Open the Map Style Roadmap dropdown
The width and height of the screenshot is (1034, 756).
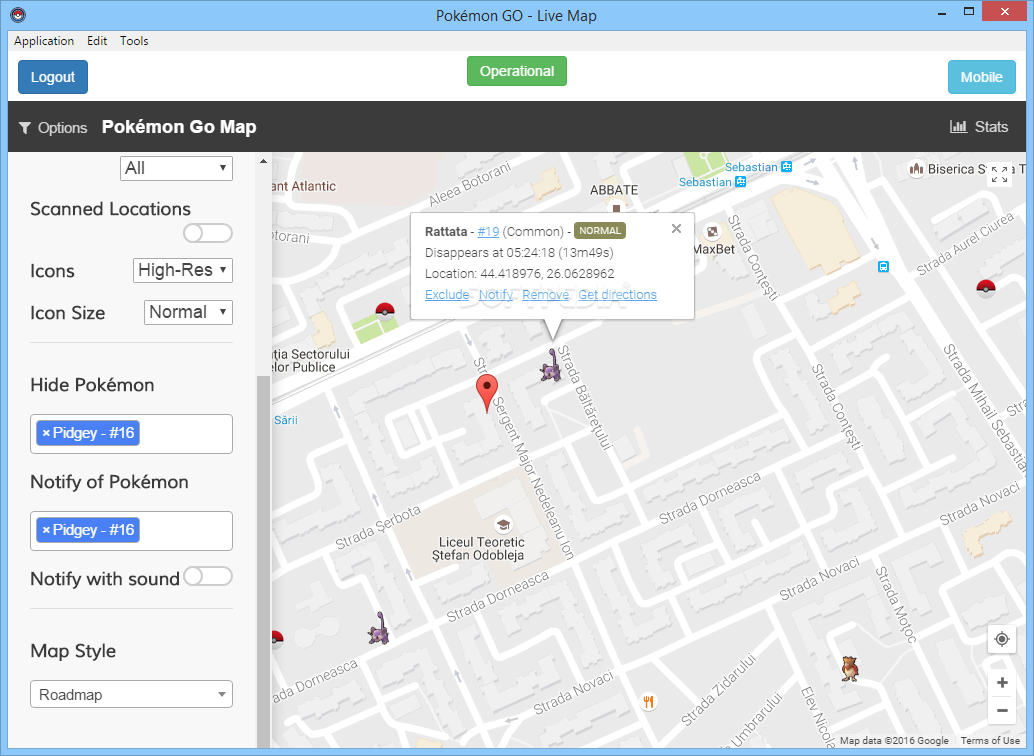131,694
